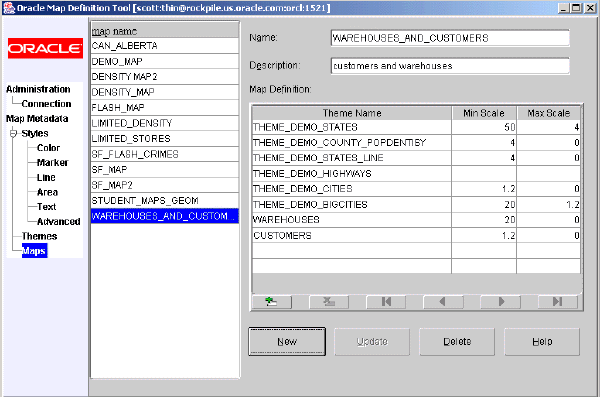600x397 pixels.
Task: Select LIMITED_DENSITY in map list
Action: [165, 123]
